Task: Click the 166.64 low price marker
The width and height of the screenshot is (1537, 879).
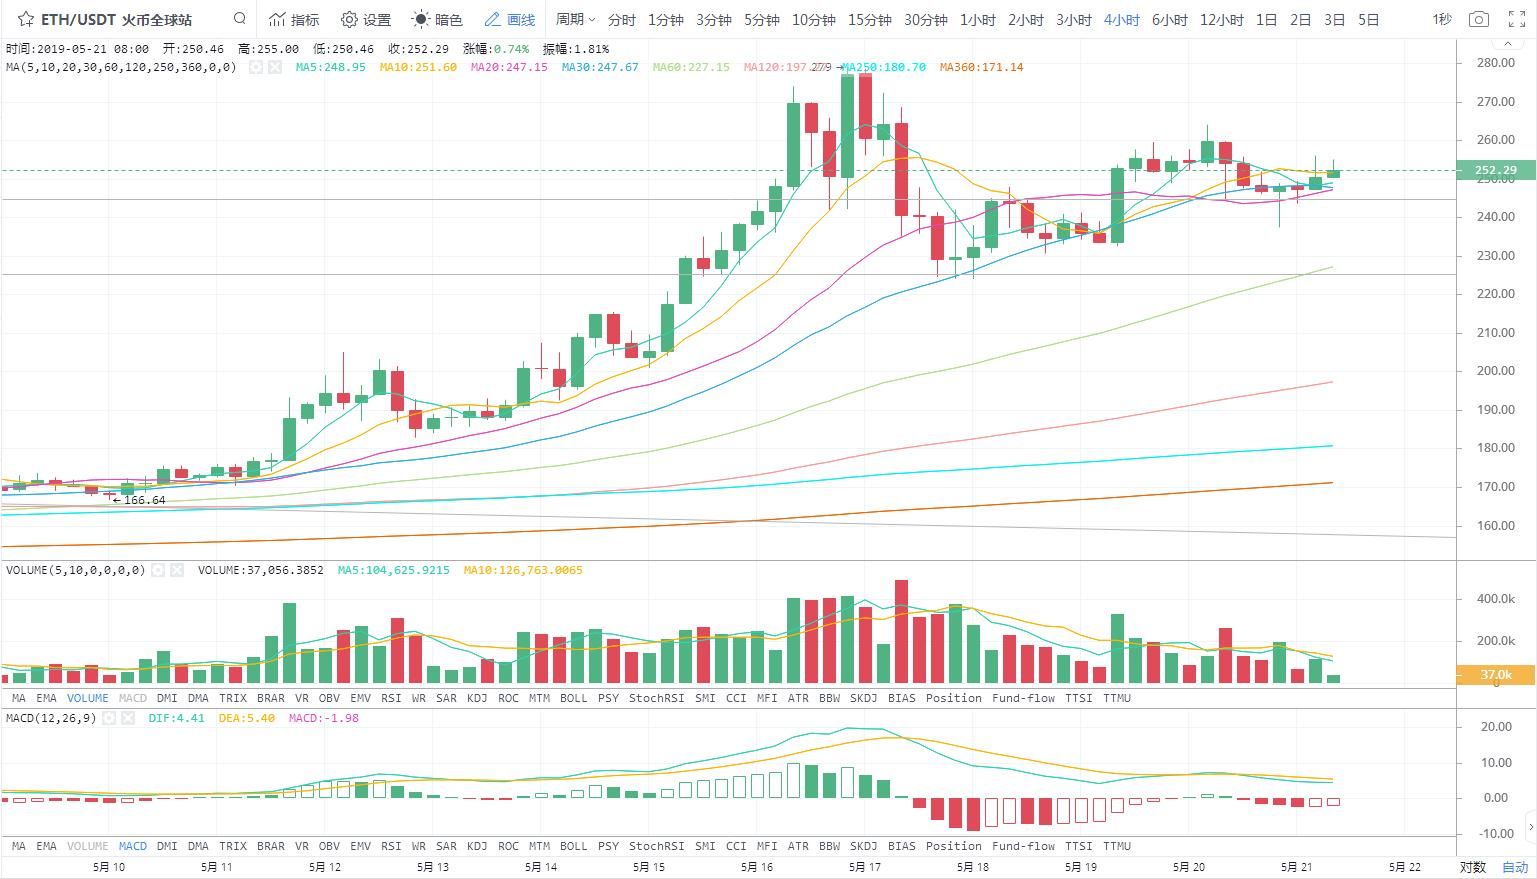Action: tap(139, 500)
